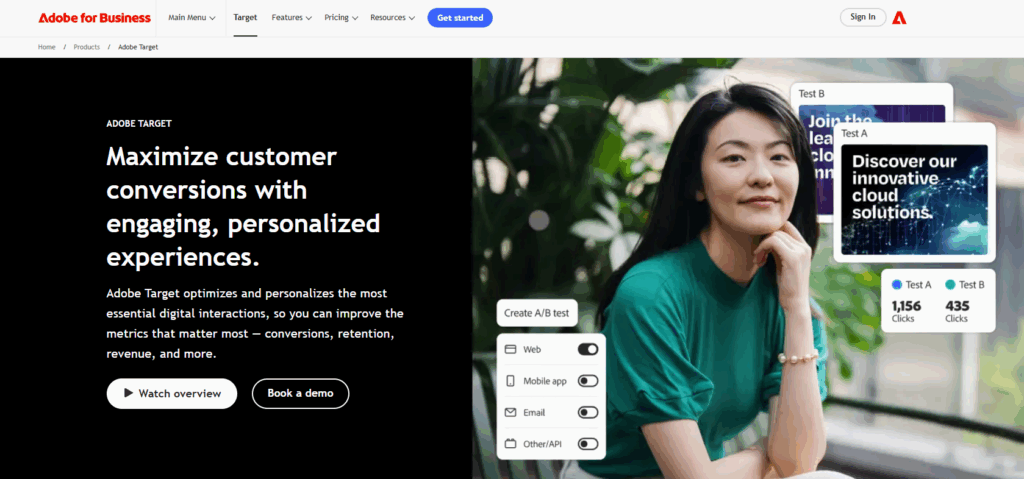This screenshot has height=479, width=1024.
Task: Open the Resources dropdown menu
Action: [x=392, y=18]
